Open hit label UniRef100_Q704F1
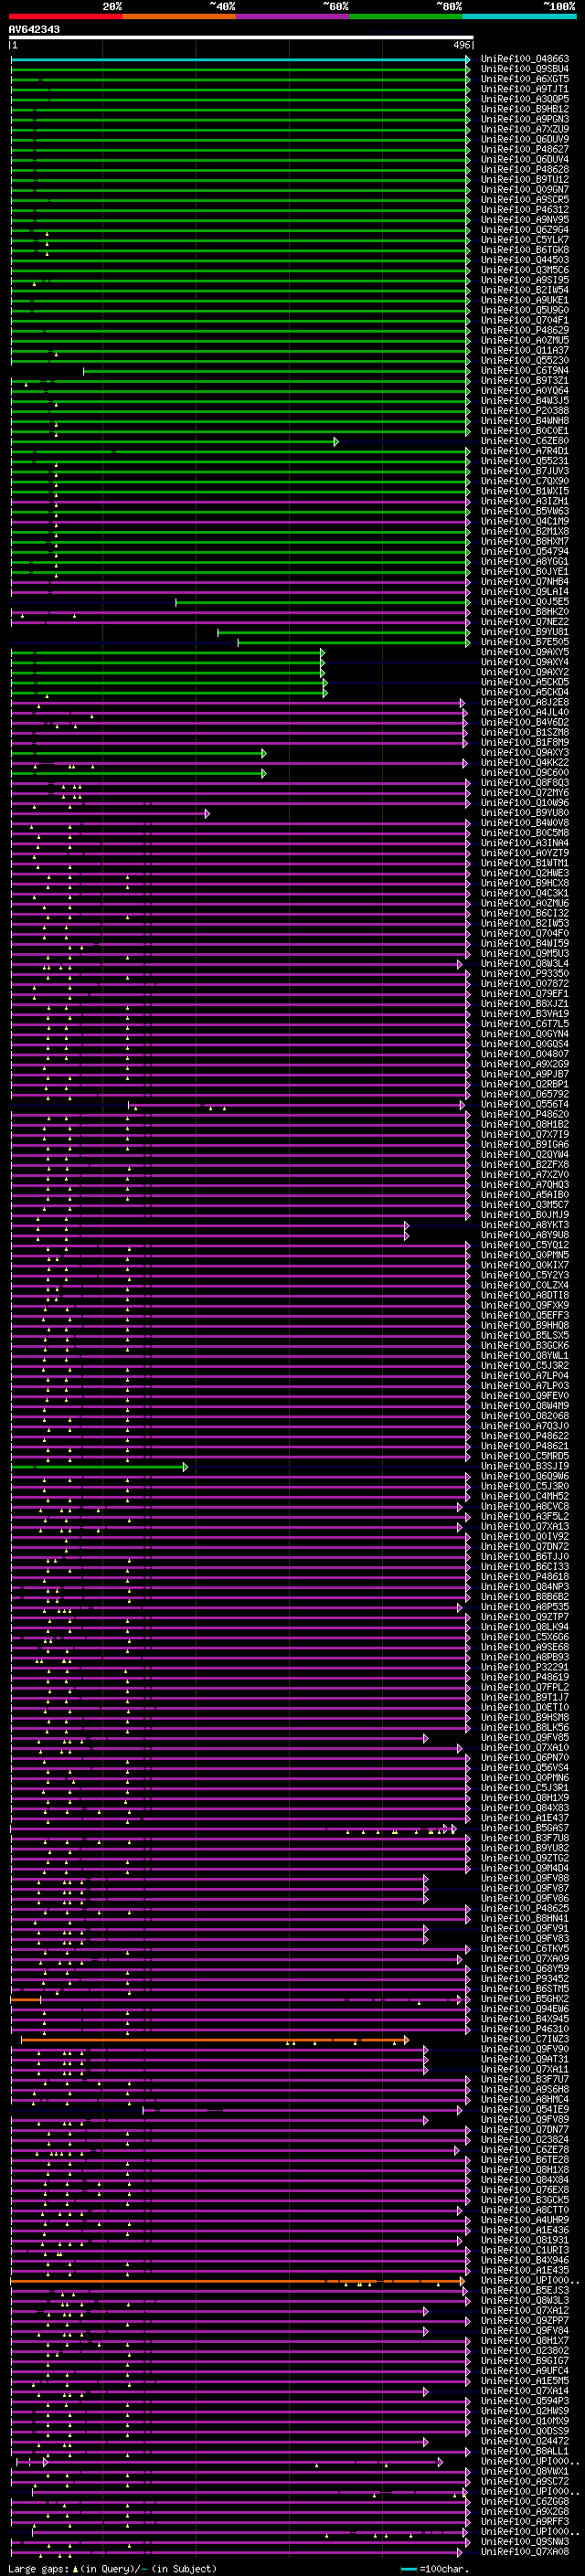 (x=524, y=320)
